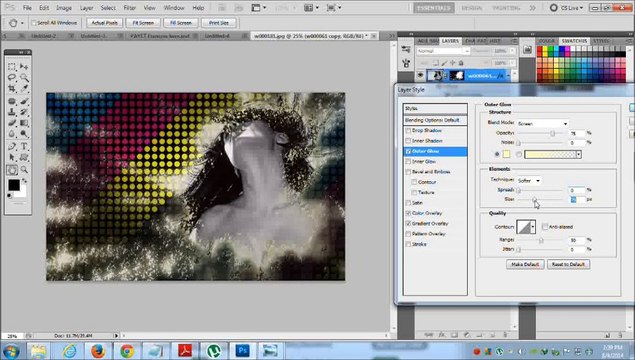Open the layer blending mode dropdown in Layers panel

[x=443, y=51]
